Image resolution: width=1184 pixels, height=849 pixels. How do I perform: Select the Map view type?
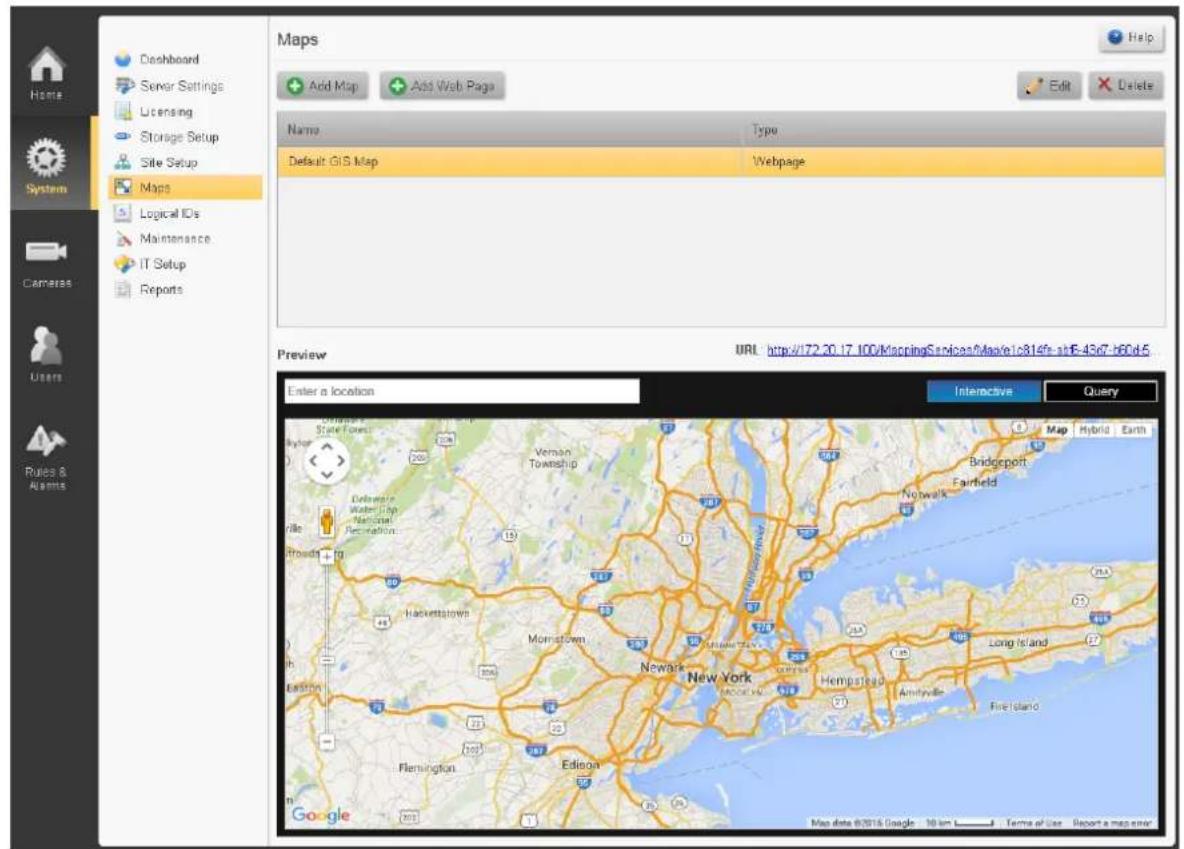[x=1056, y=430]
